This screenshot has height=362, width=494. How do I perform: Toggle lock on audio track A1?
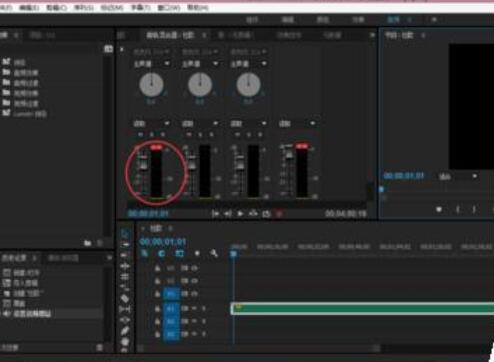point(158,309)
